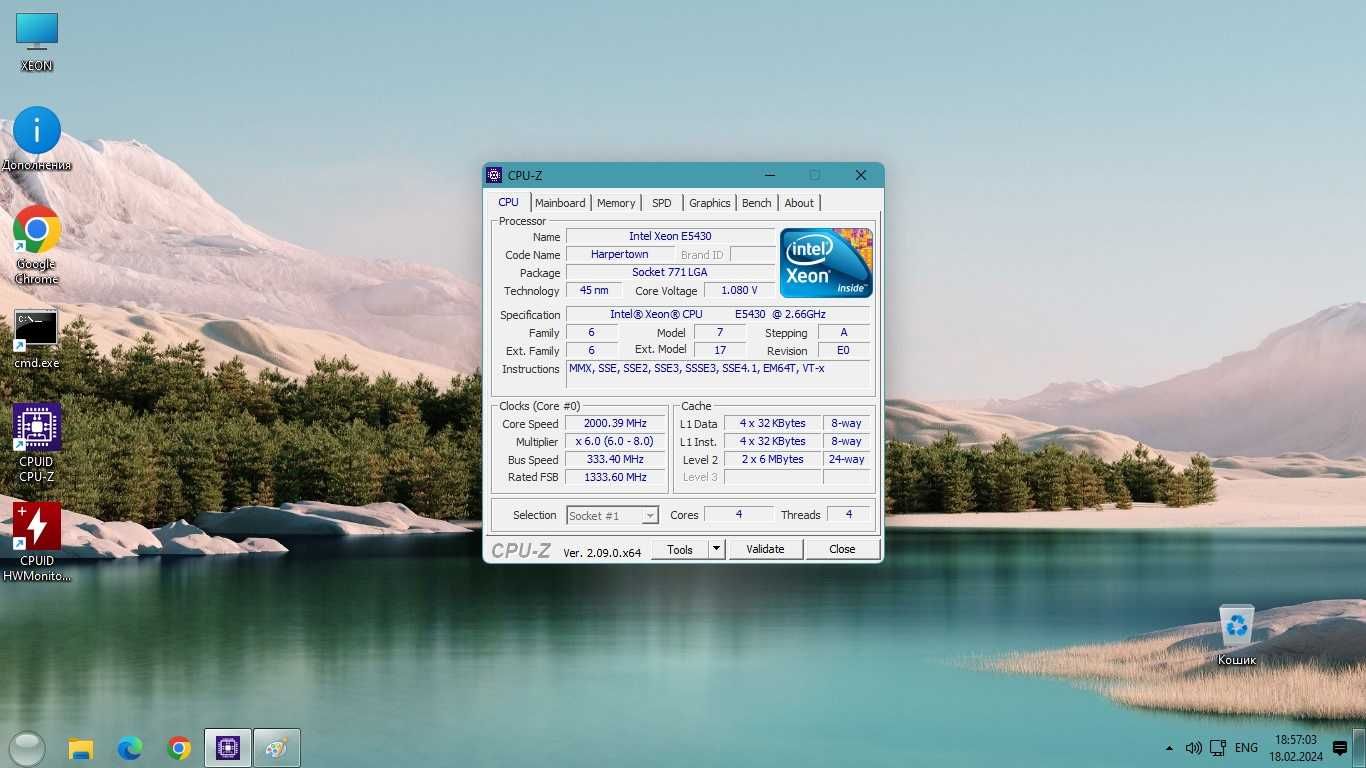
Task: Switch to the About tab
Action: (799, 203)
